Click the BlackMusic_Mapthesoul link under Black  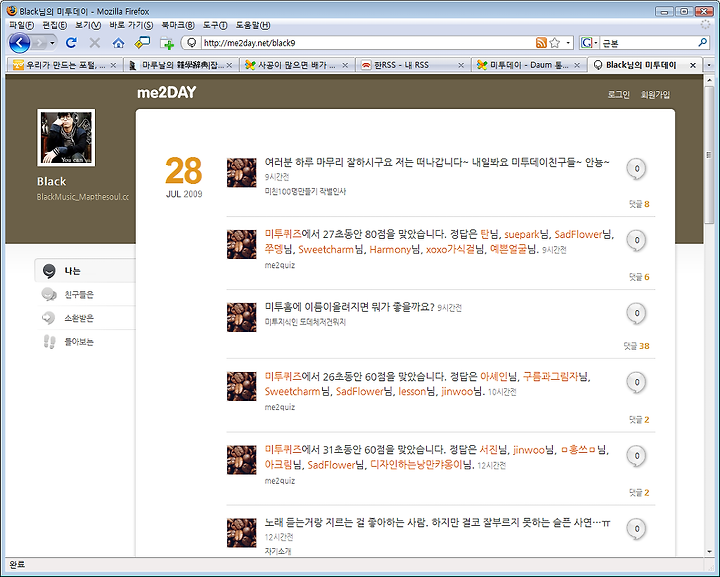[x=83, y=197]
